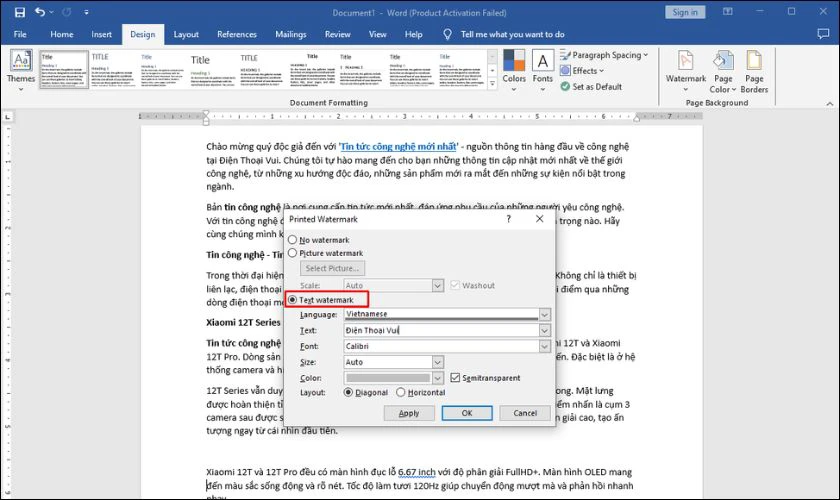The height and width of the screenshot is (500, 840).
Task: Click the Tell me lightbulb icon
Action: (x=447, y=34)
